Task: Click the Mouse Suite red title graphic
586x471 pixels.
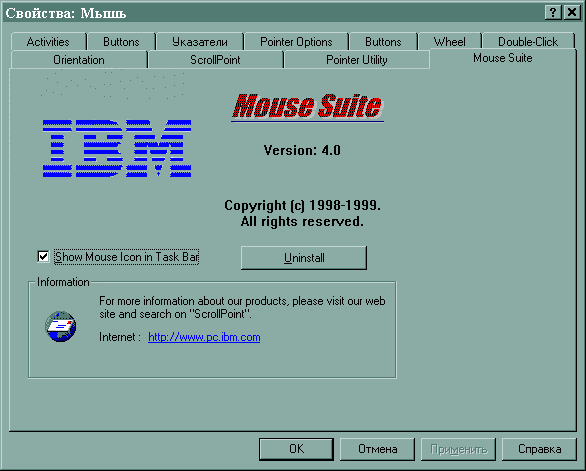Action: tap(308, 107)
